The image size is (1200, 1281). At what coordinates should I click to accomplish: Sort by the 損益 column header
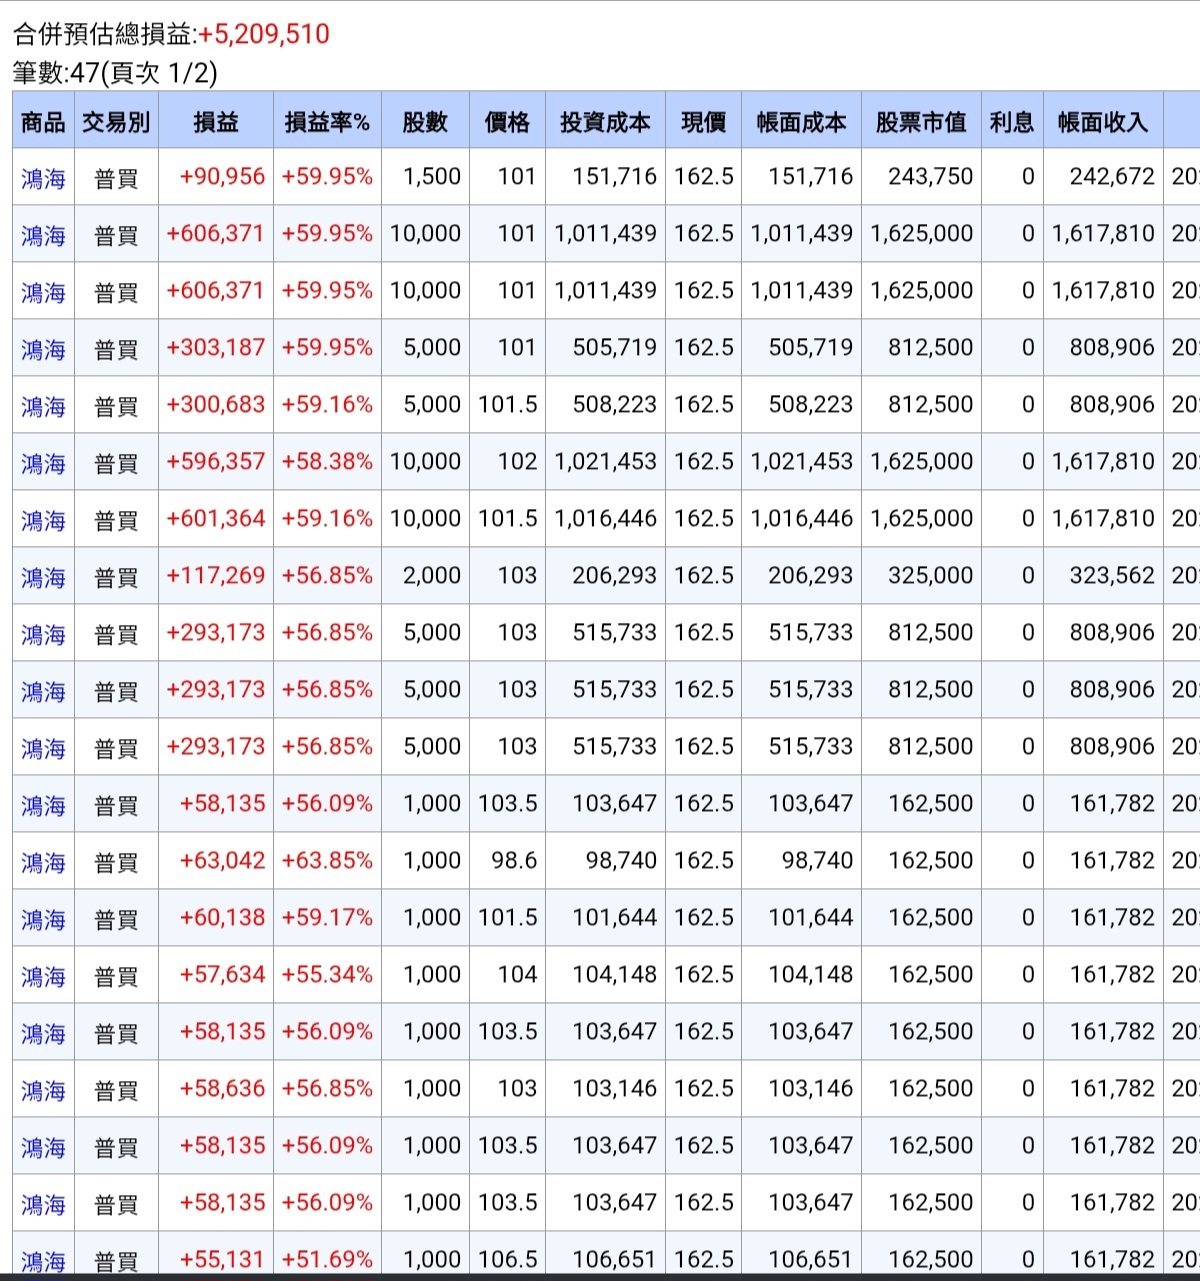[x=215, y=122]
